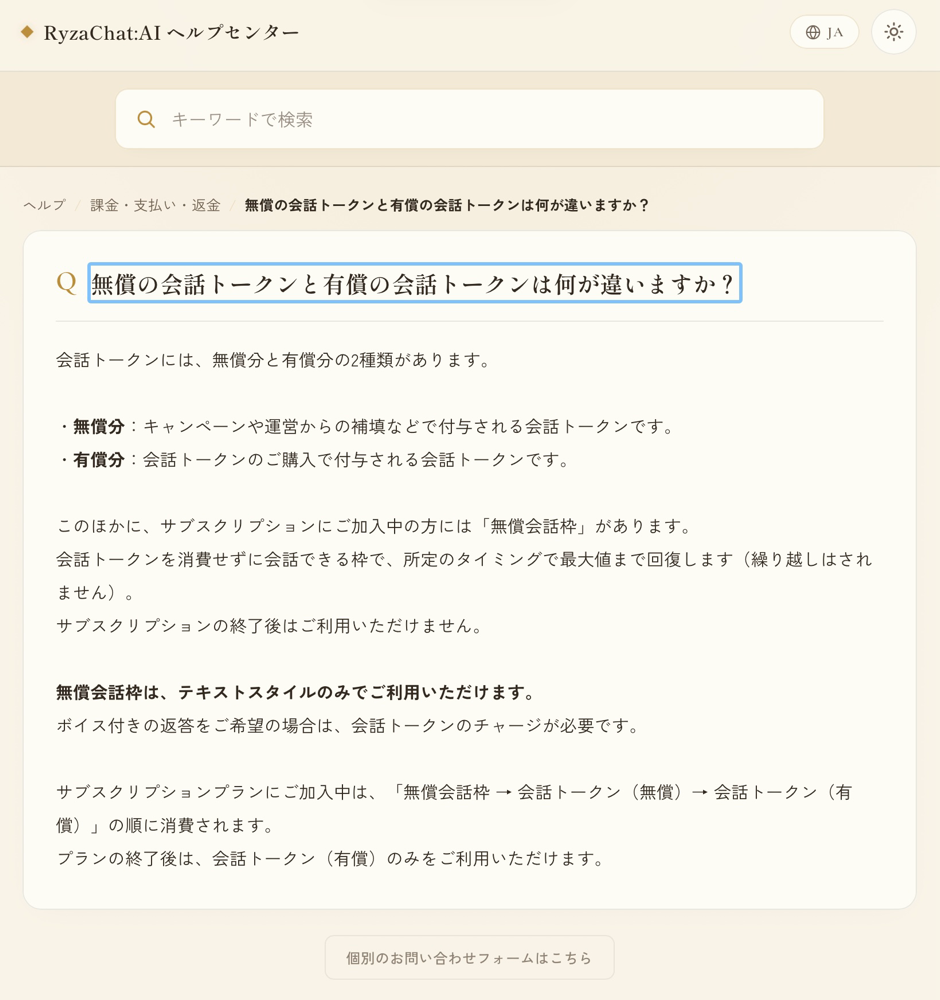
Task: Click the RyzaChat:AI ヘルプセンター header title
Action: click(171, 33)
